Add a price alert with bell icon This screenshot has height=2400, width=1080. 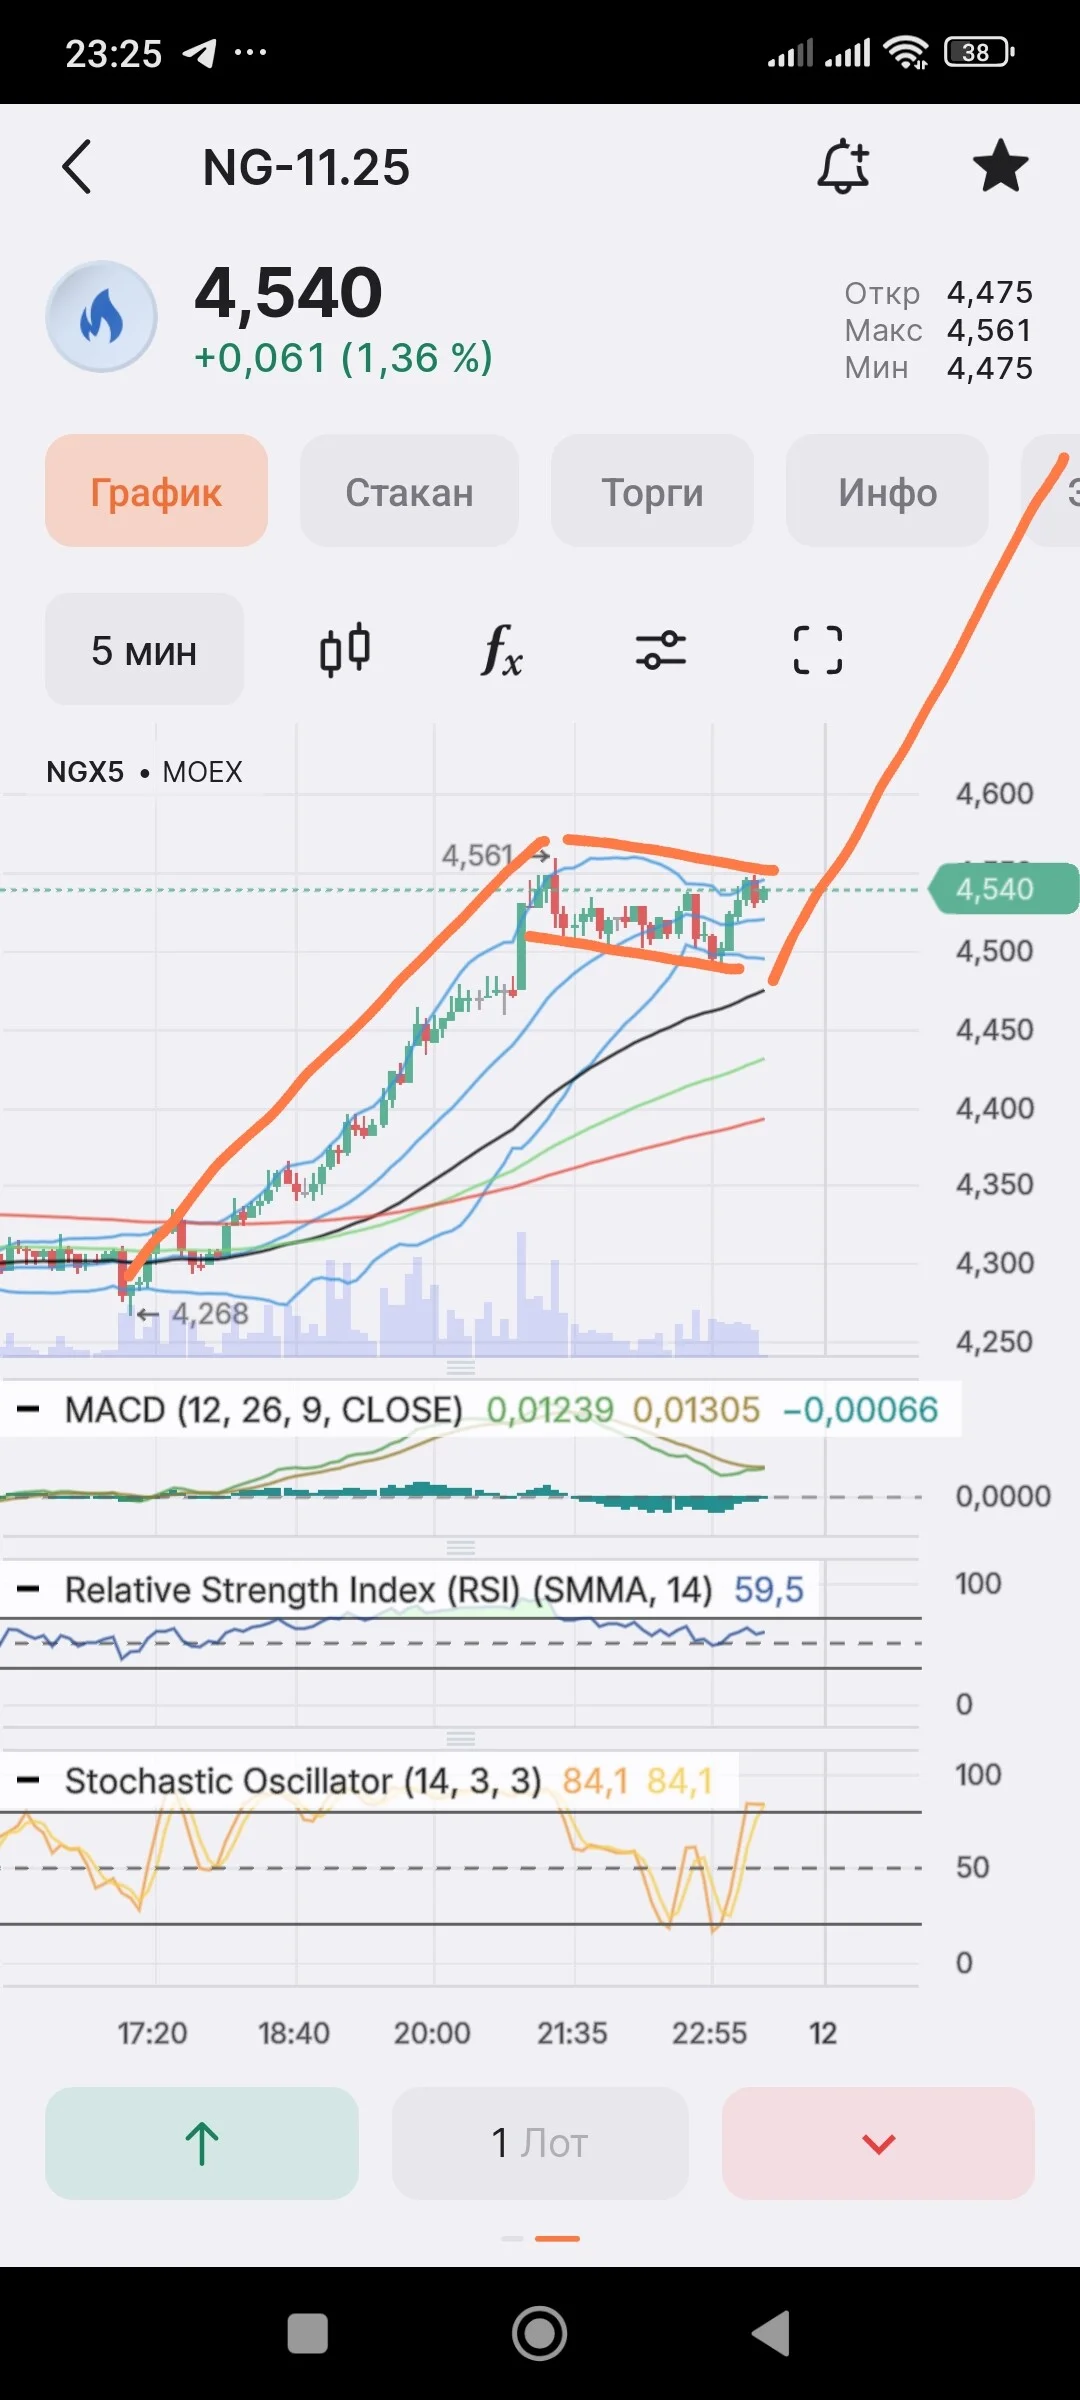click(843, 166)
